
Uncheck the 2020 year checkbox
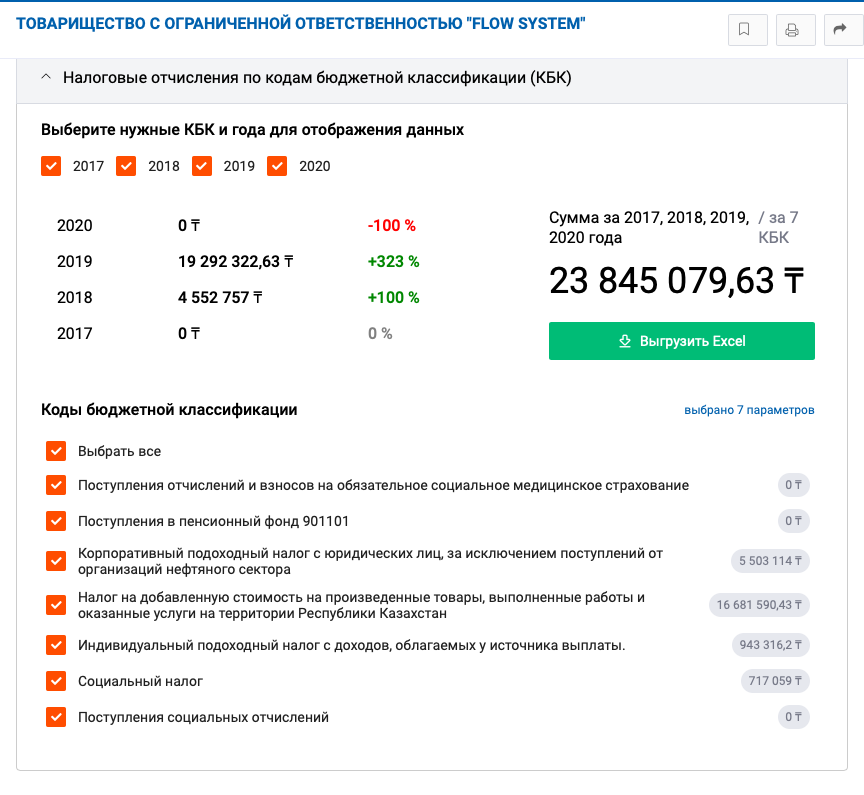pos(277,166)
